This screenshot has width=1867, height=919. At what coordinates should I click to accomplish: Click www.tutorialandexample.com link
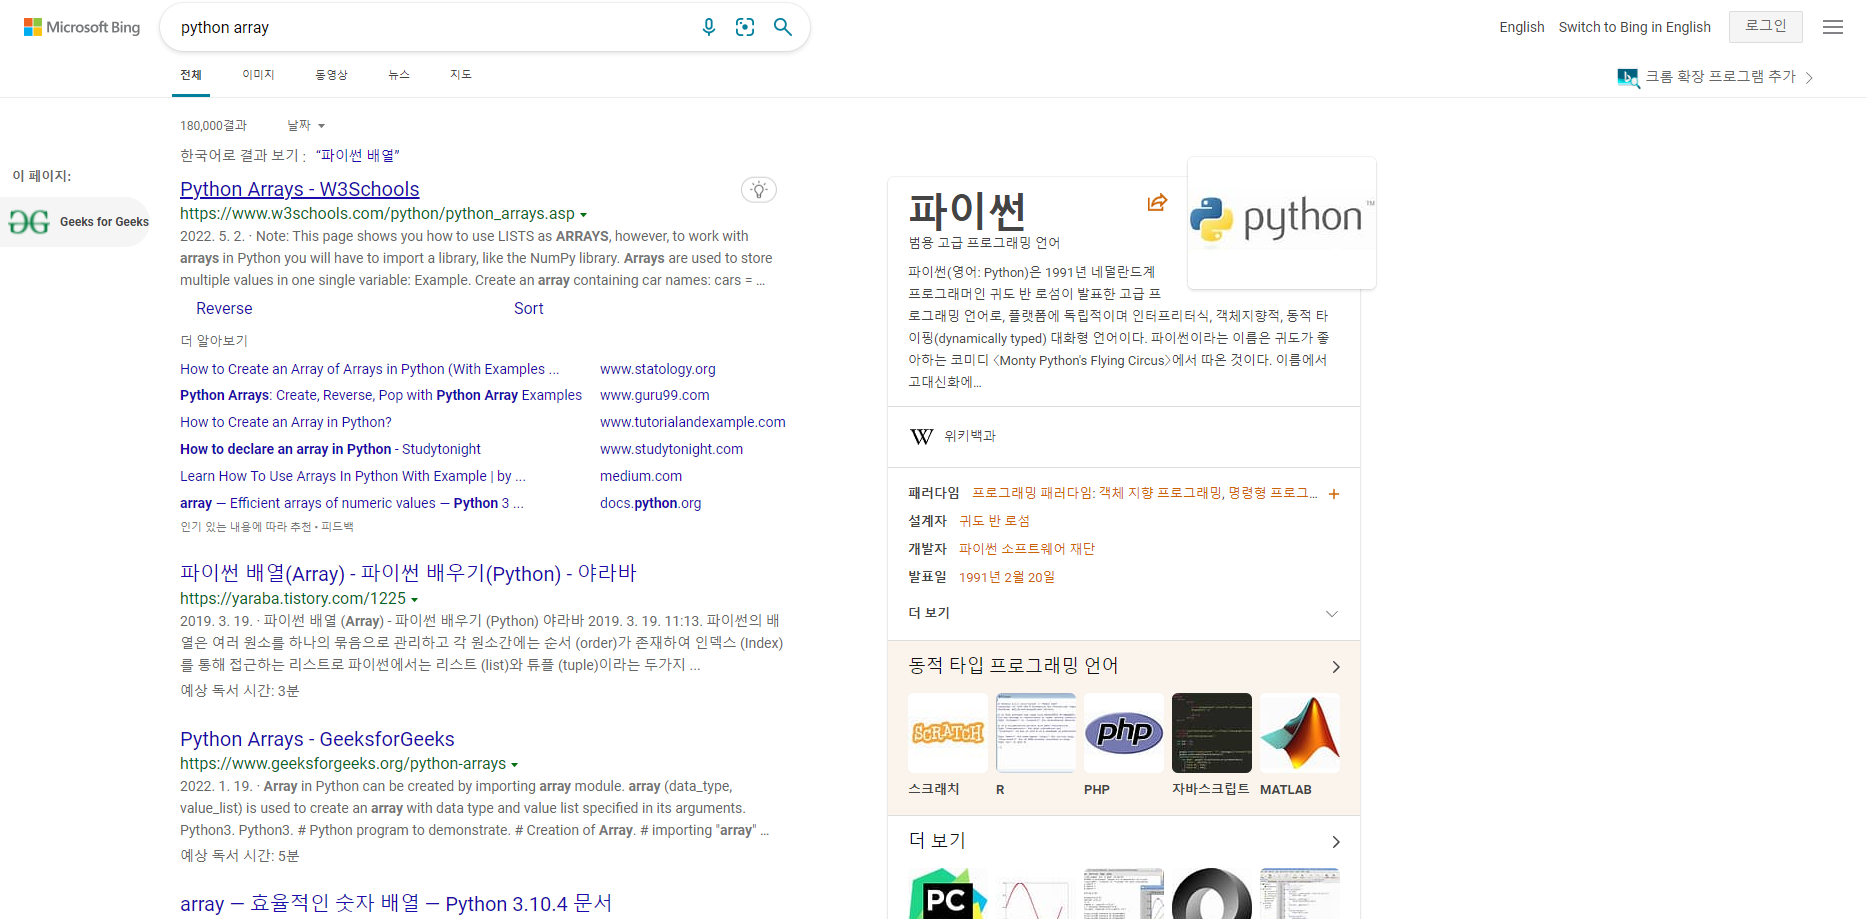click(692, 422)
